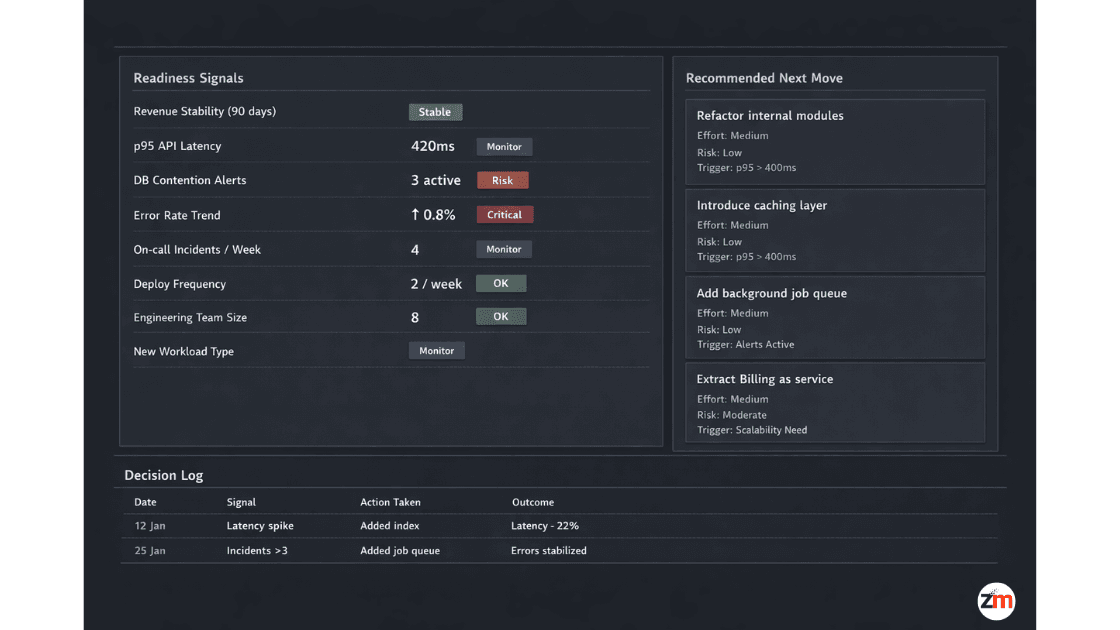Screen dimensions: 1120x630
Task: Click Trigger: Scalability Need in Billing card
Action: (x=751, y=430)
